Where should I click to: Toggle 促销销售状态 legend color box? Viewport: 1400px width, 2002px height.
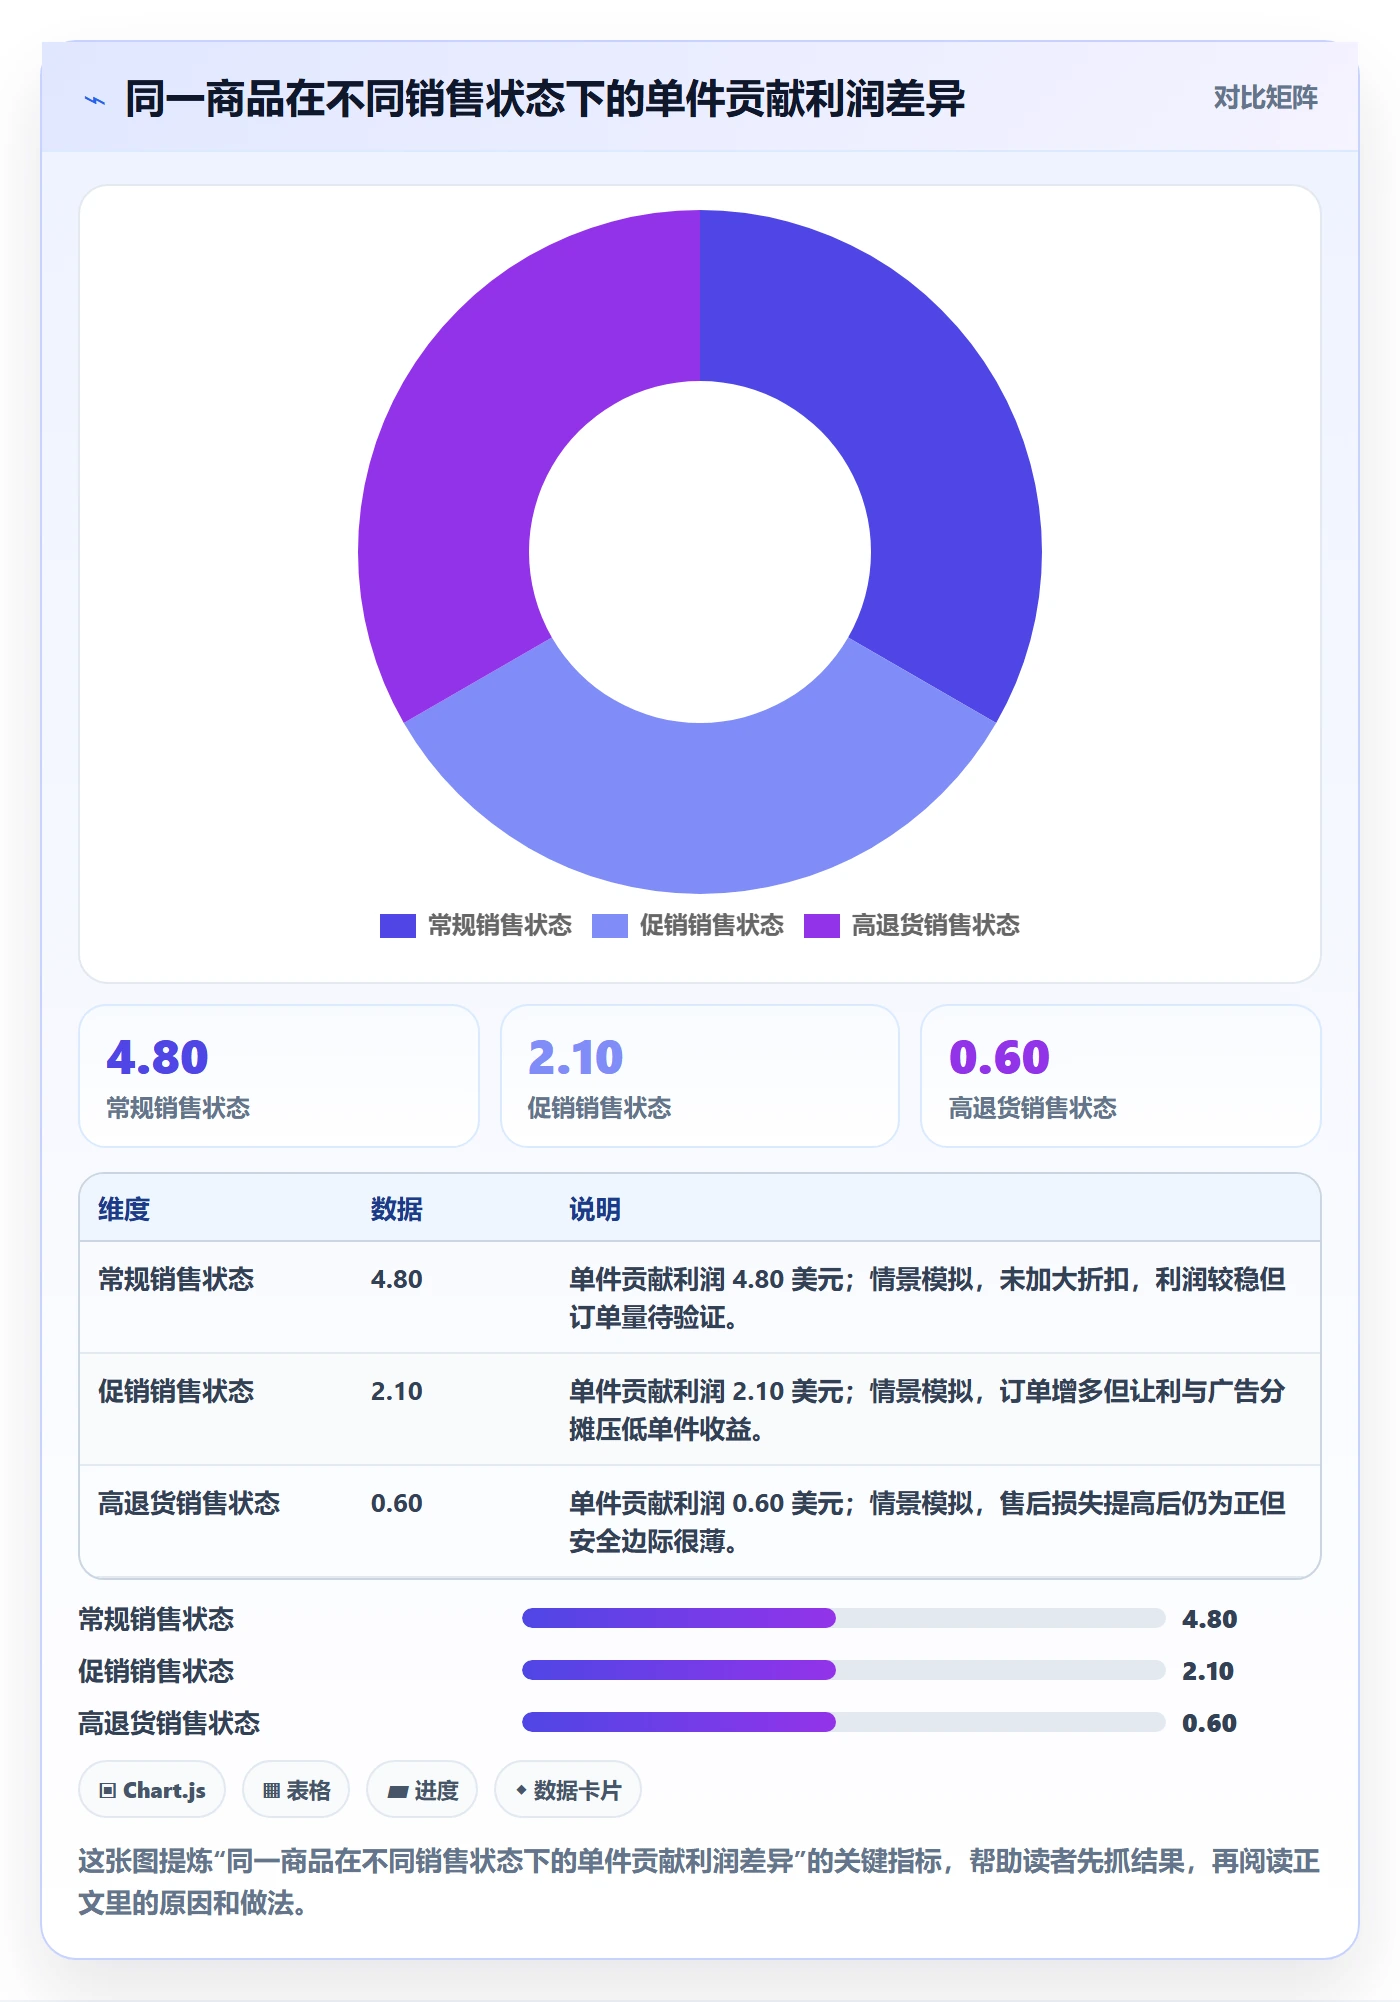coord(609,926)
